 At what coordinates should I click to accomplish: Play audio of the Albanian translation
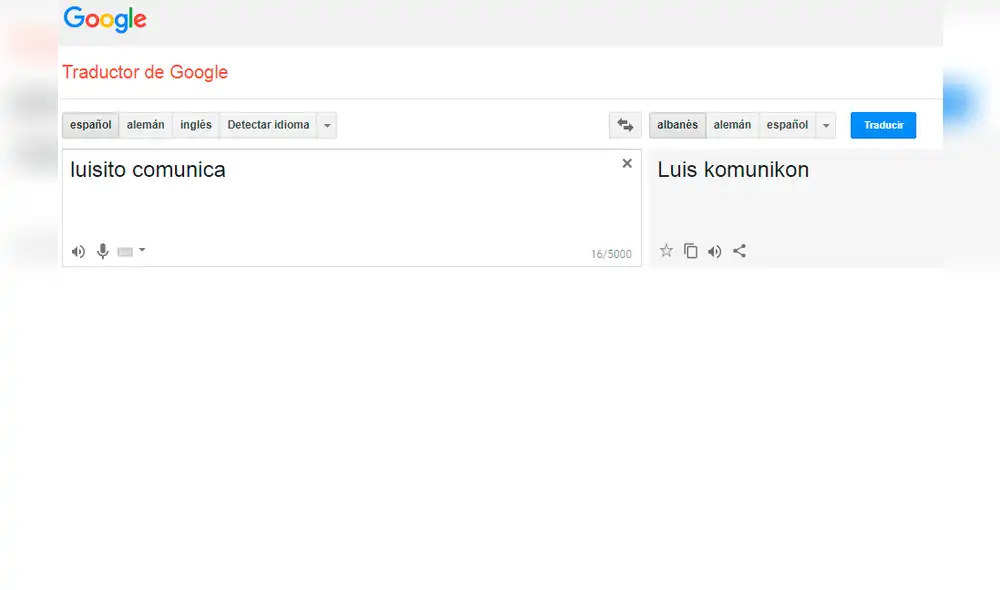715,251
